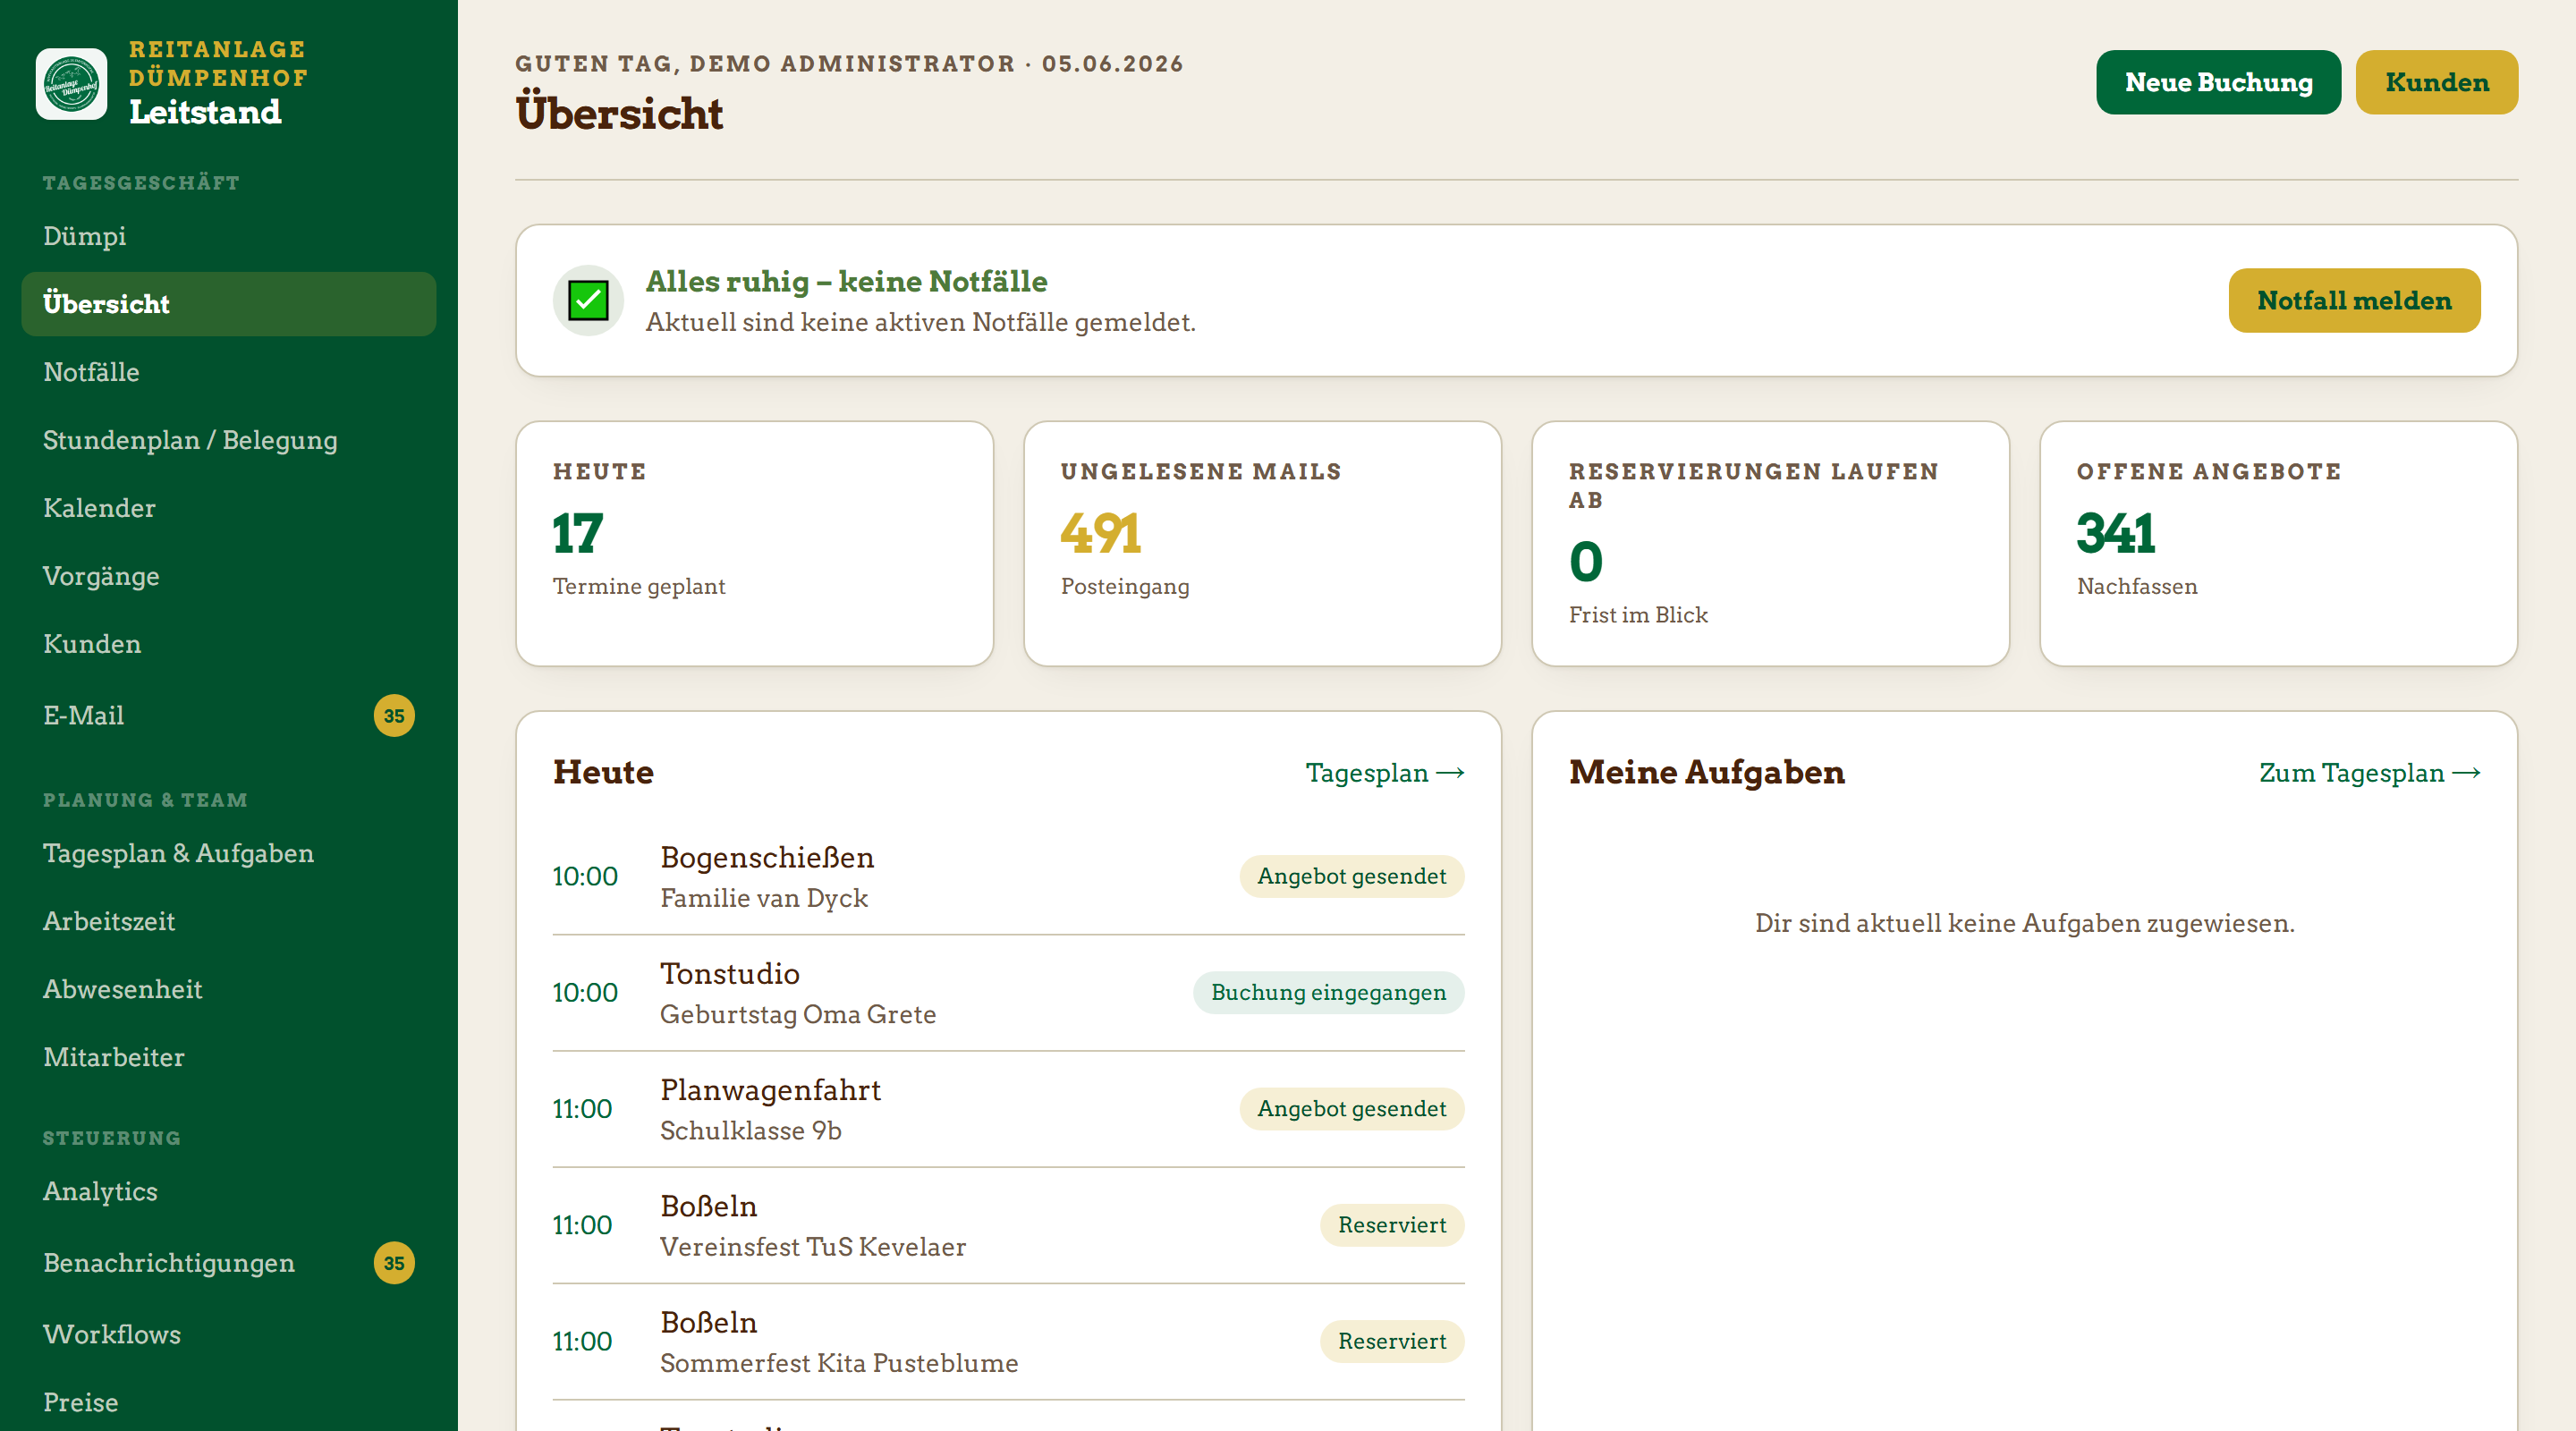Open the Tonstudio Geburtstag Oma Grete entry

[x=1008, y=993]
